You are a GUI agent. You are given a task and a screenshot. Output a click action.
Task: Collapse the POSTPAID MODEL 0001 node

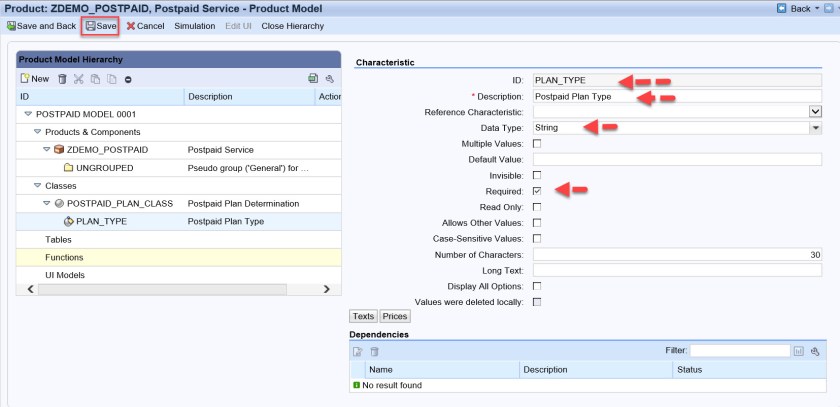click(x=27, y=114)
